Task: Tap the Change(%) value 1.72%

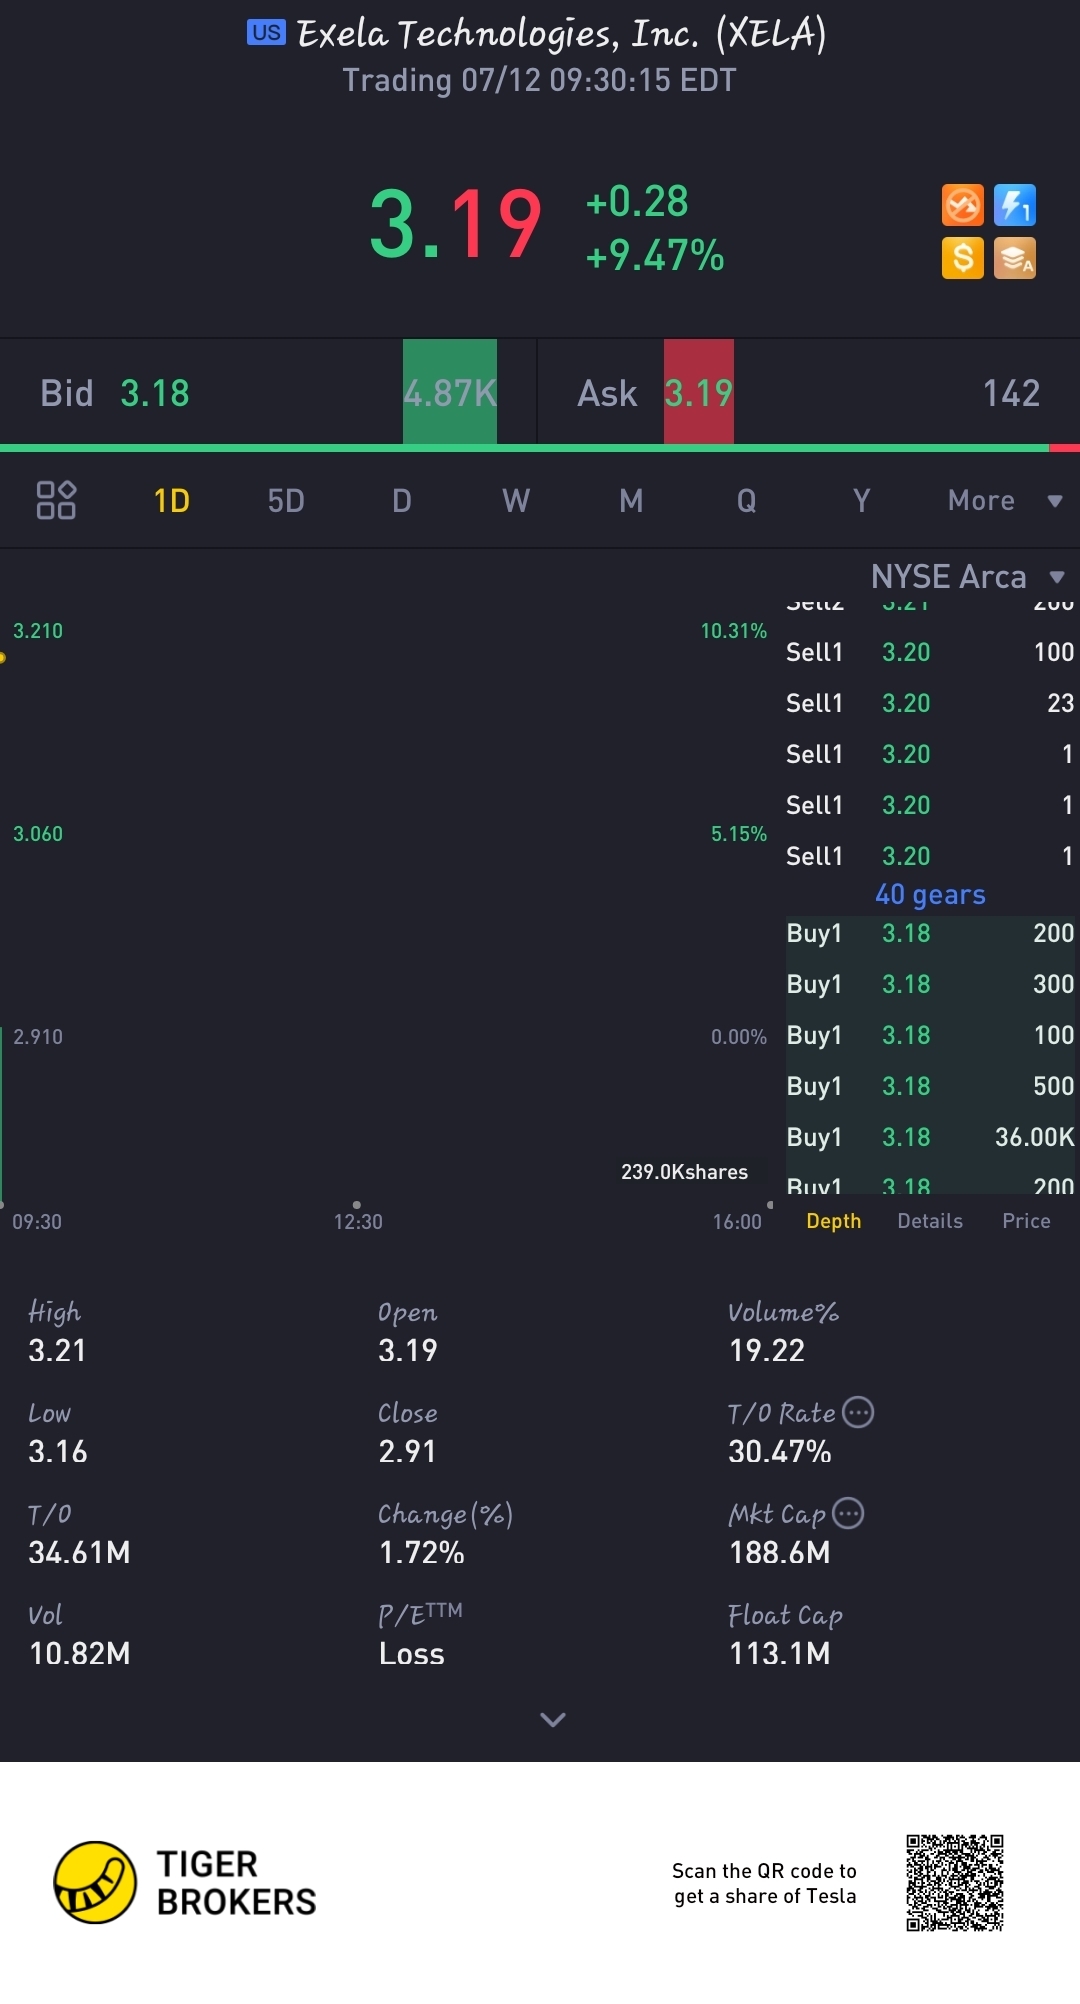Action: coord(422,1552)
